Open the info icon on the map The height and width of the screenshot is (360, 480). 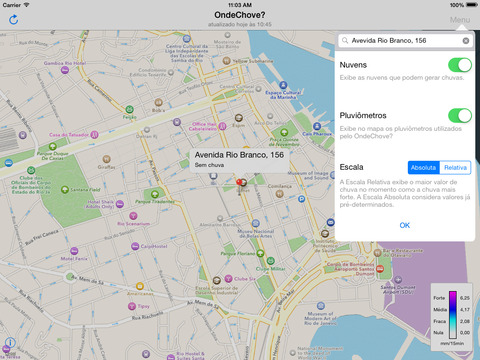[10, 342]
